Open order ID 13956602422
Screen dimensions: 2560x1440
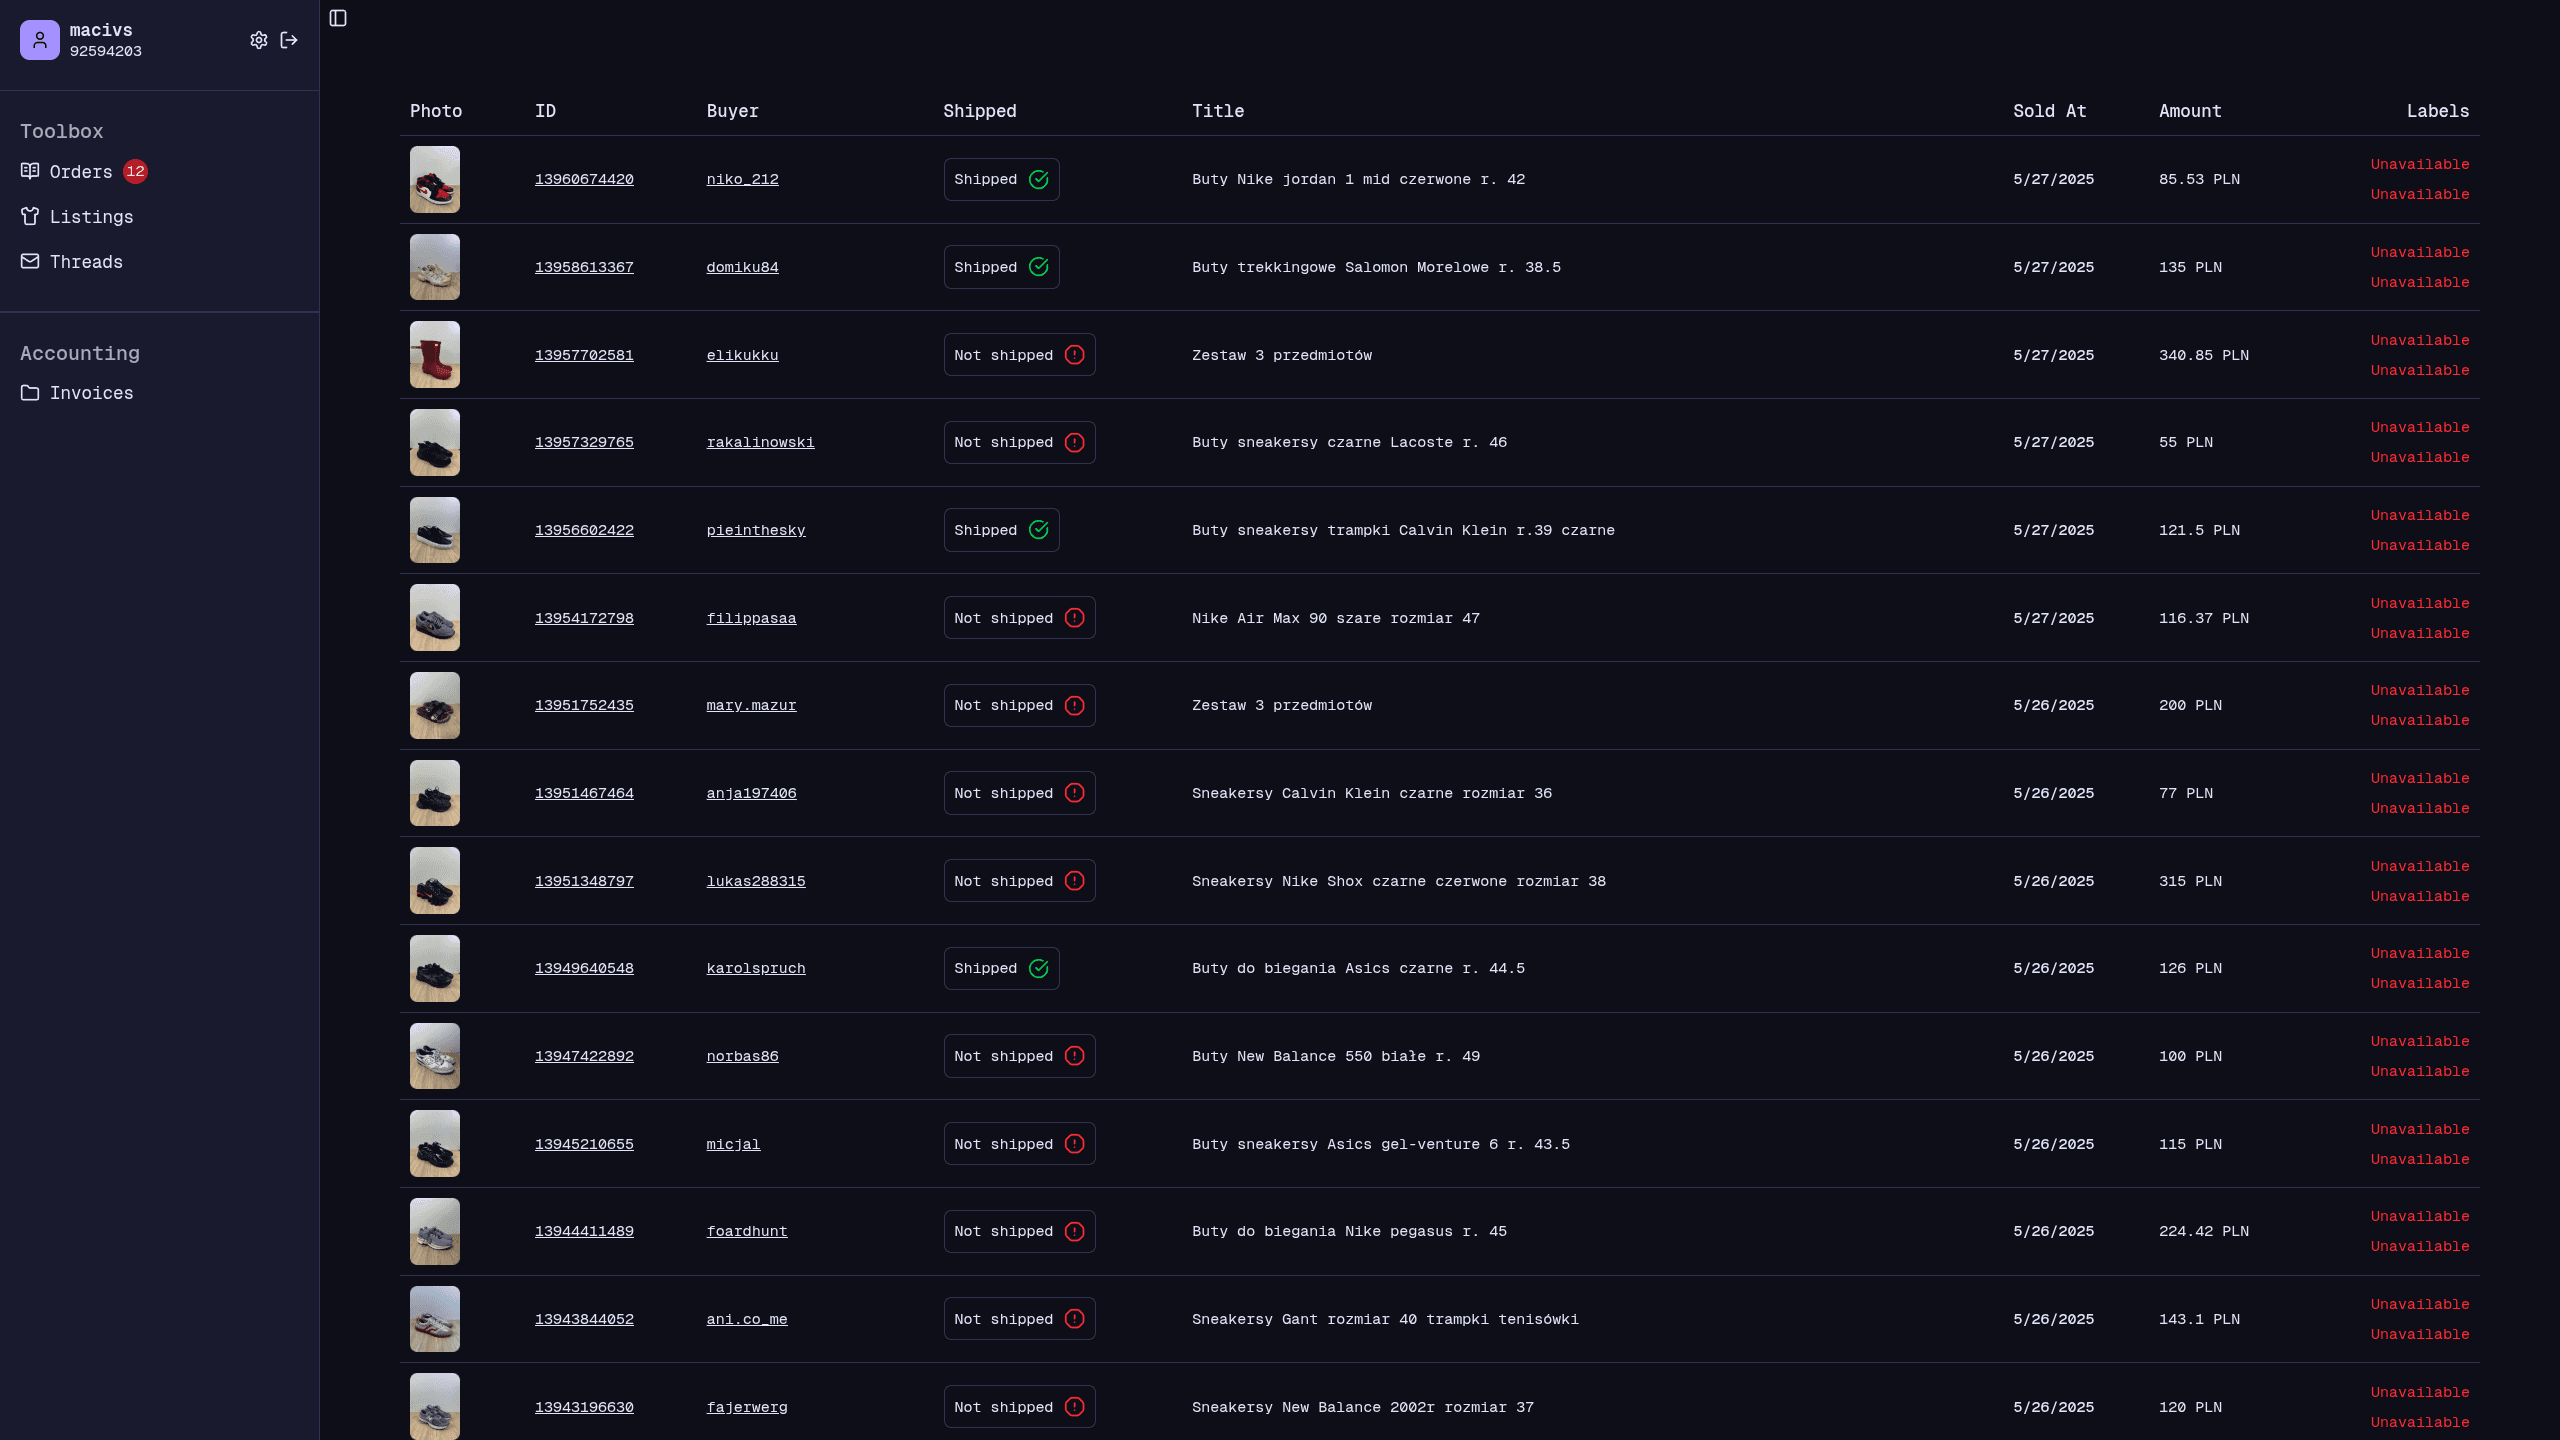pos(584,530)
